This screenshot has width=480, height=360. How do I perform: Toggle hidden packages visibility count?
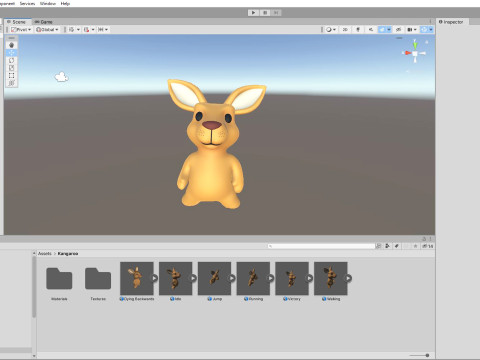point(428,246)
